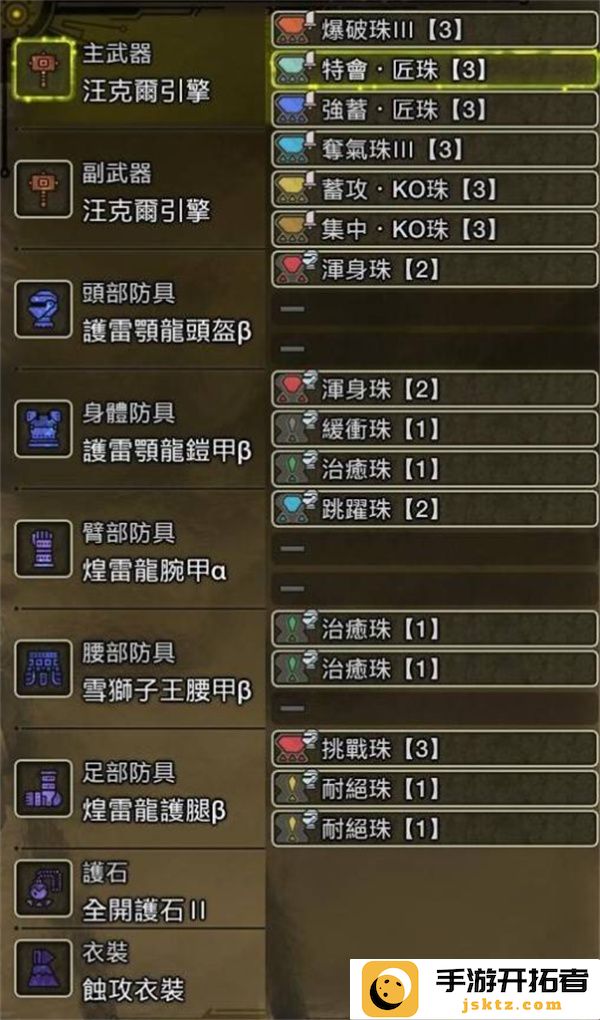Select the 挑戰珠【3】 decoration slot
The width and height of the screenshot is (600, 1020).
pos(435,748)
